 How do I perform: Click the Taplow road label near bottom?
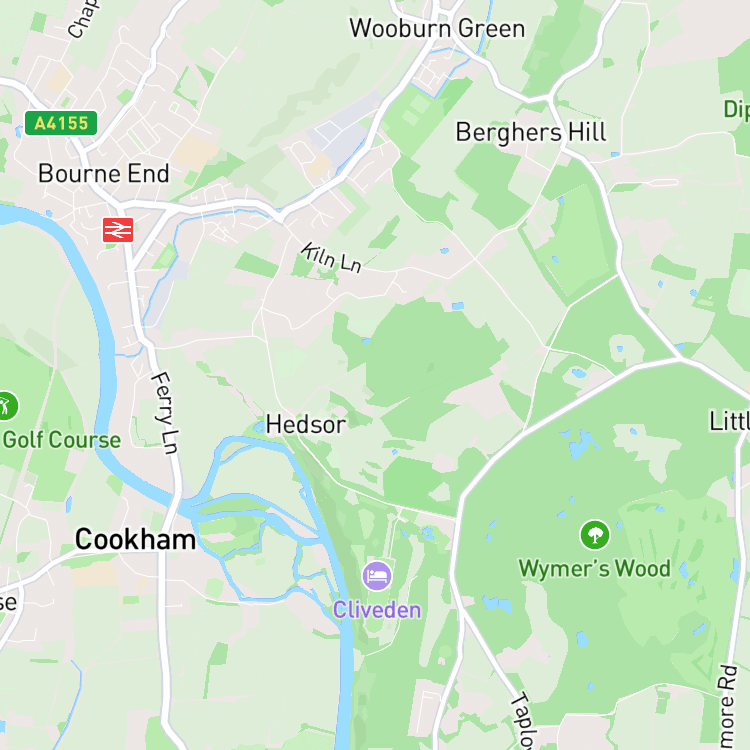pyautogui.click(x=523, y=721)
